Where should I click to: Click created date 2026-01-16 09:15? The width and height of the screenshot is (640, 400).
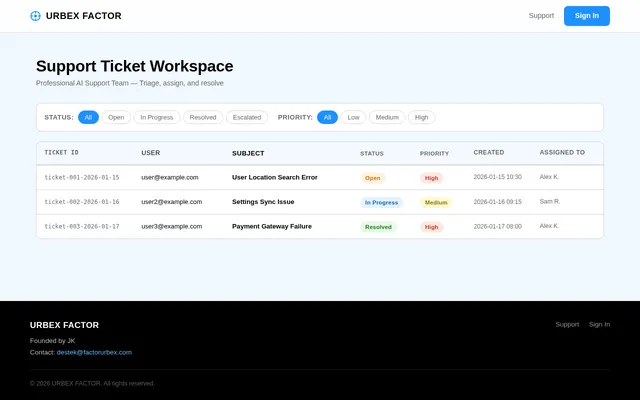point(498,202)
